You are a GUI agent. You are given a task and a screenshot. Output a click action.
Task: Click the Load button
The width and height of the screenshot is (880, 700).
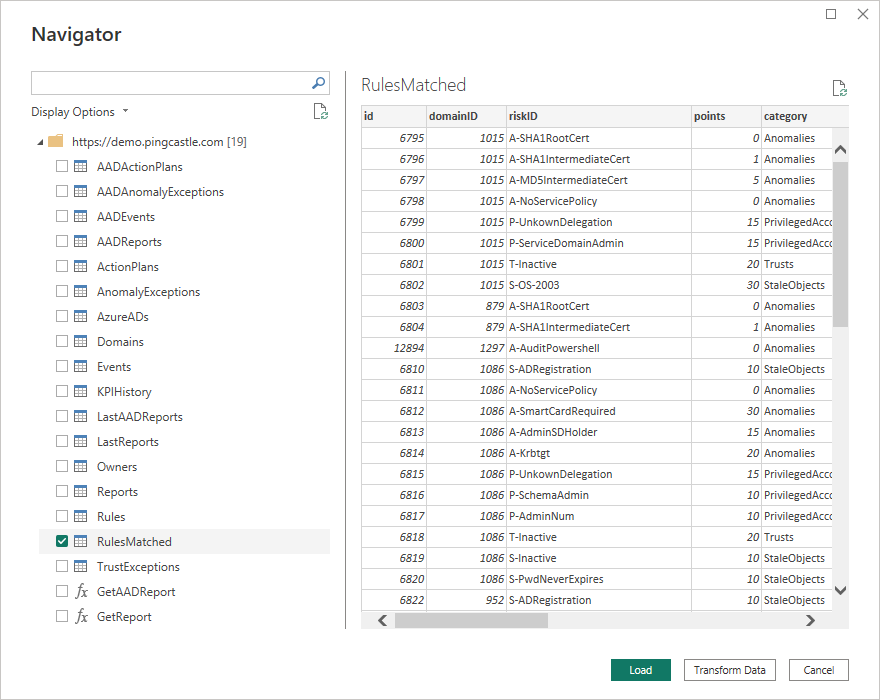[640, 670]
